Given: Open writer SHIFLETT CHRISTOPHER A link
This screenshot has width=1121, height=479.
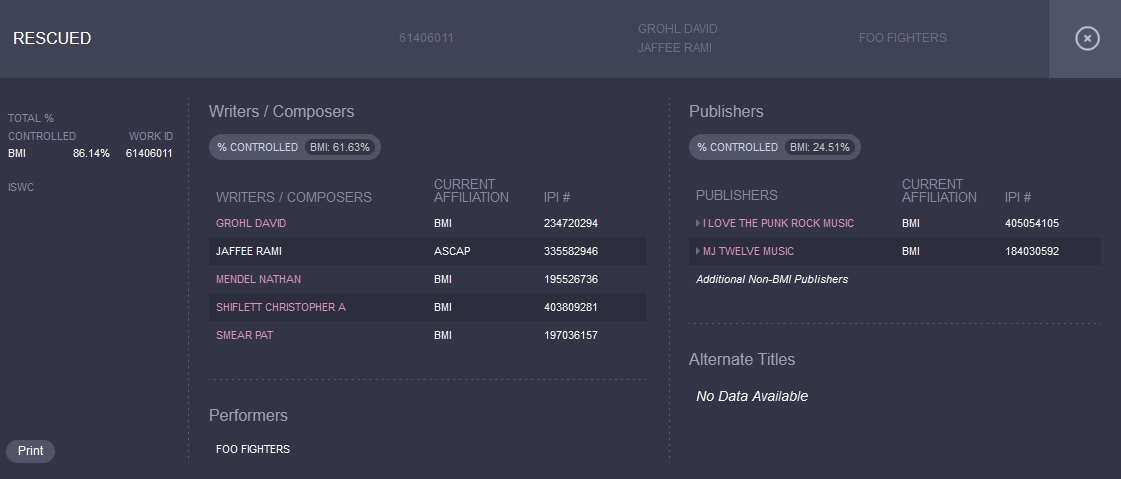Looking at the screenshot, I should coord(280,307).
